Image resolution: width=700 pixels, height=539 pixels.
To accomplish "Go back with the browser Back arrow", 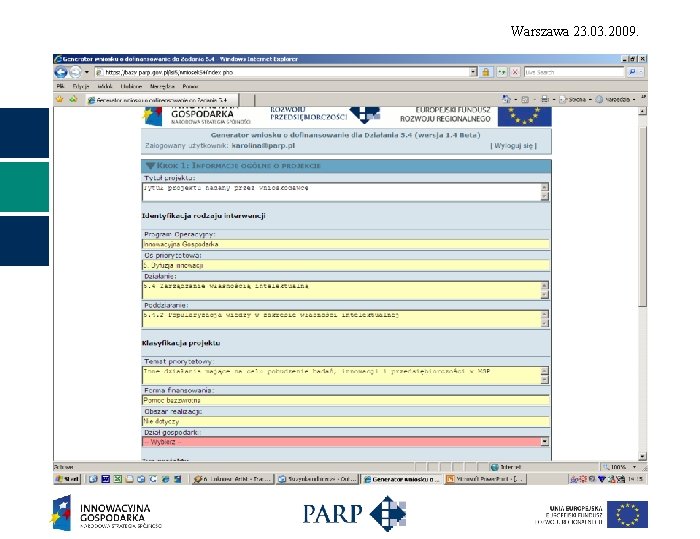I will tap(61, 72).
